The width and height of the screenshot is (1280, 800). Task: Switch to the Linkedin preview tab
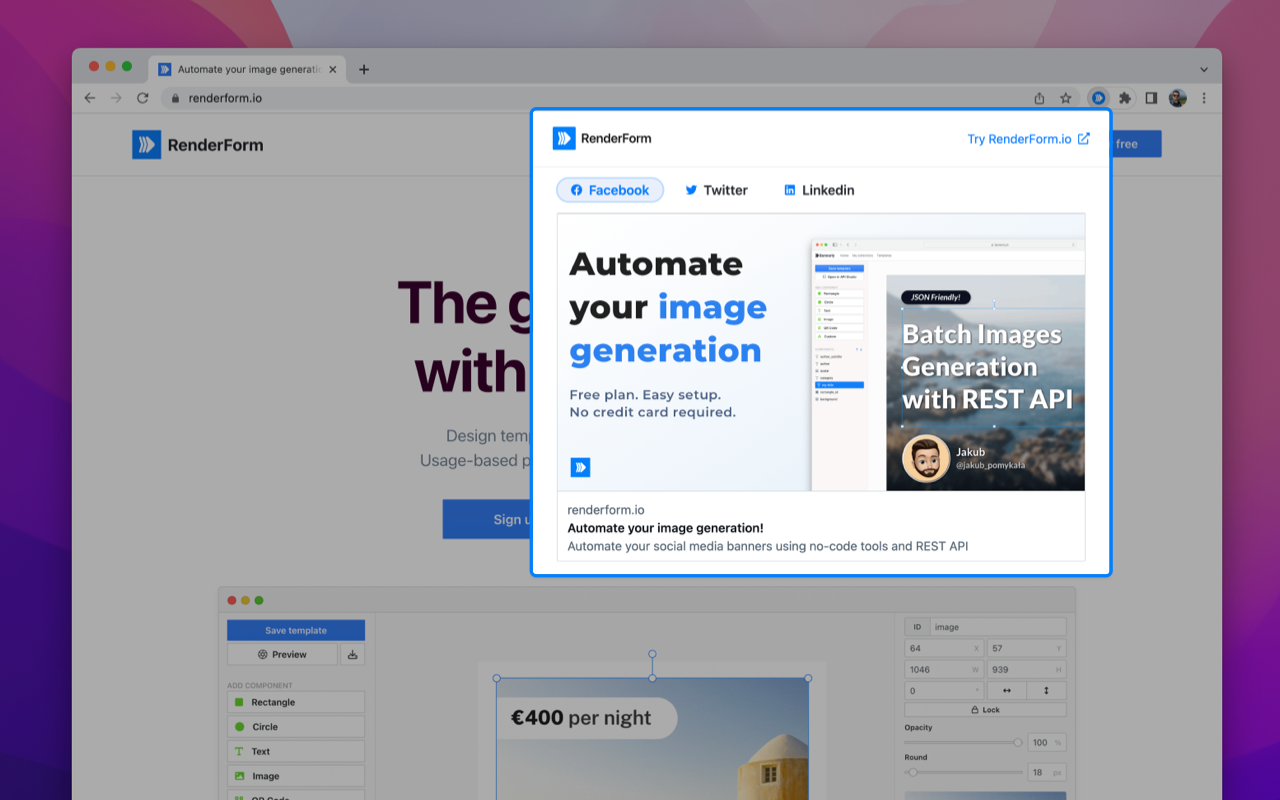pos(819,190)
